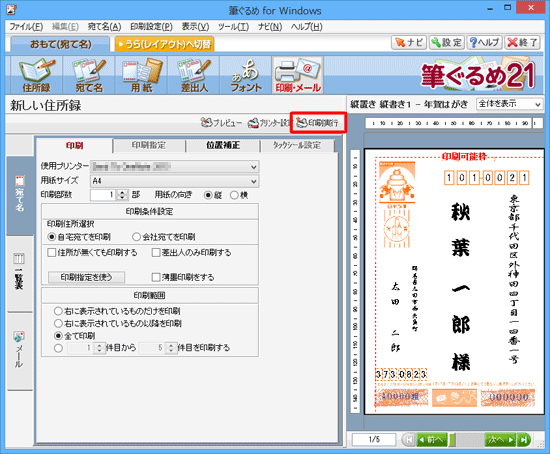Open the 差出人 sender tool
The image size is (550, 454).
point(194,75)
